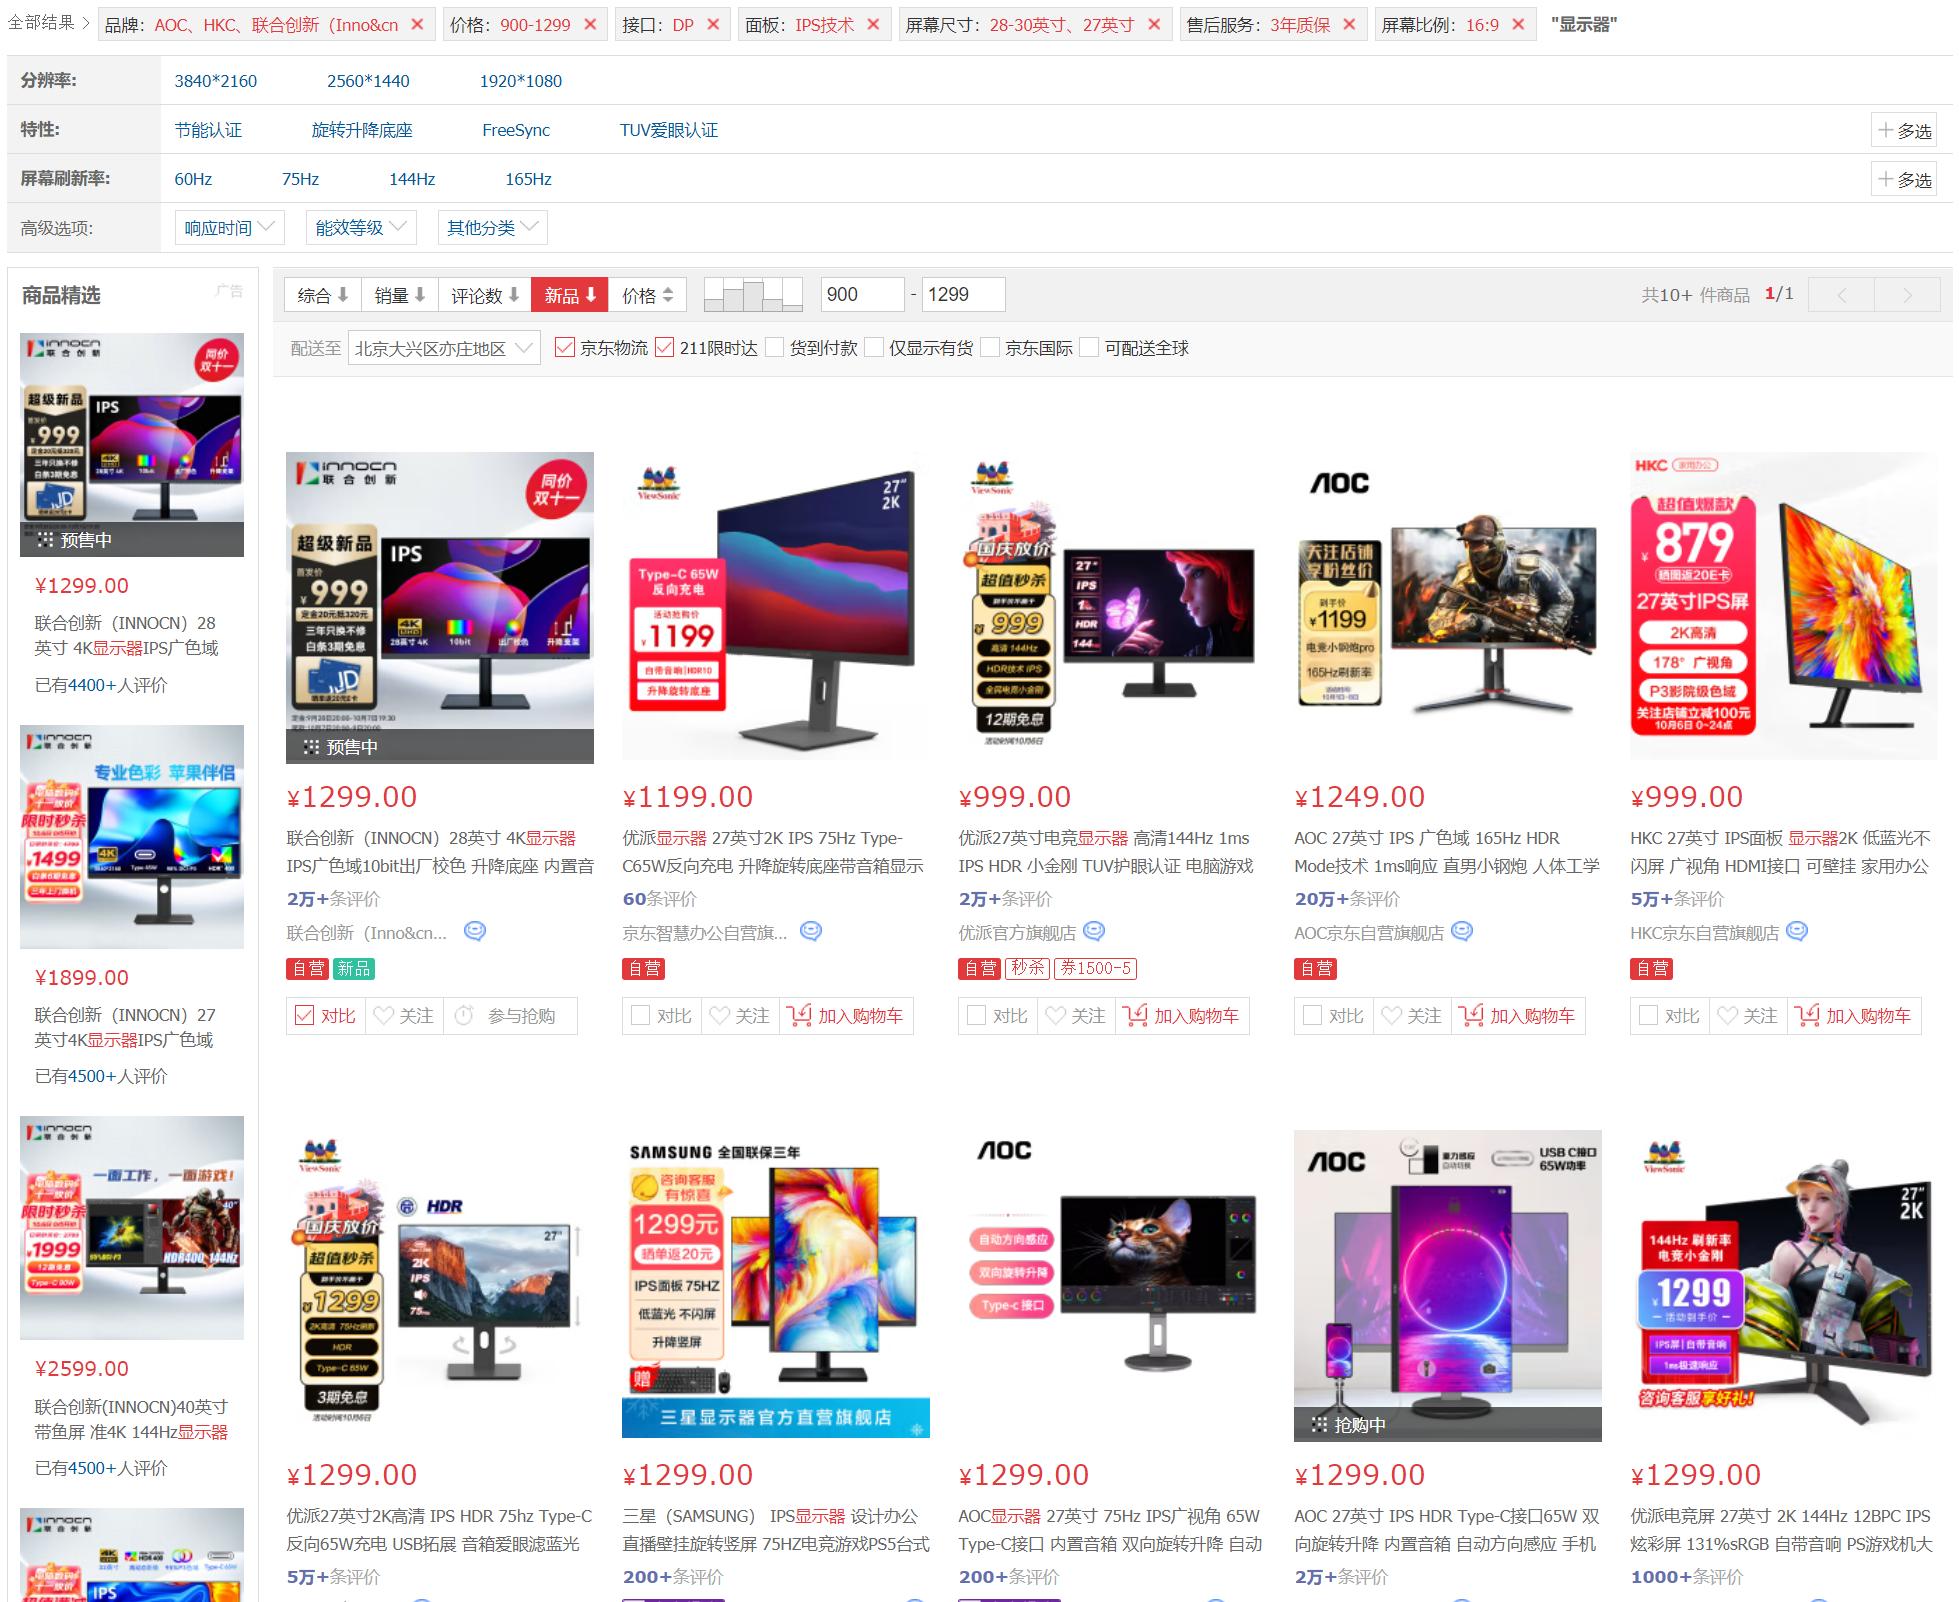Image resolution: width=1959 pixels, height=1602 pixels.
Task: Click 多选 plus icon in 特性 row
Action: (1886, 130)
